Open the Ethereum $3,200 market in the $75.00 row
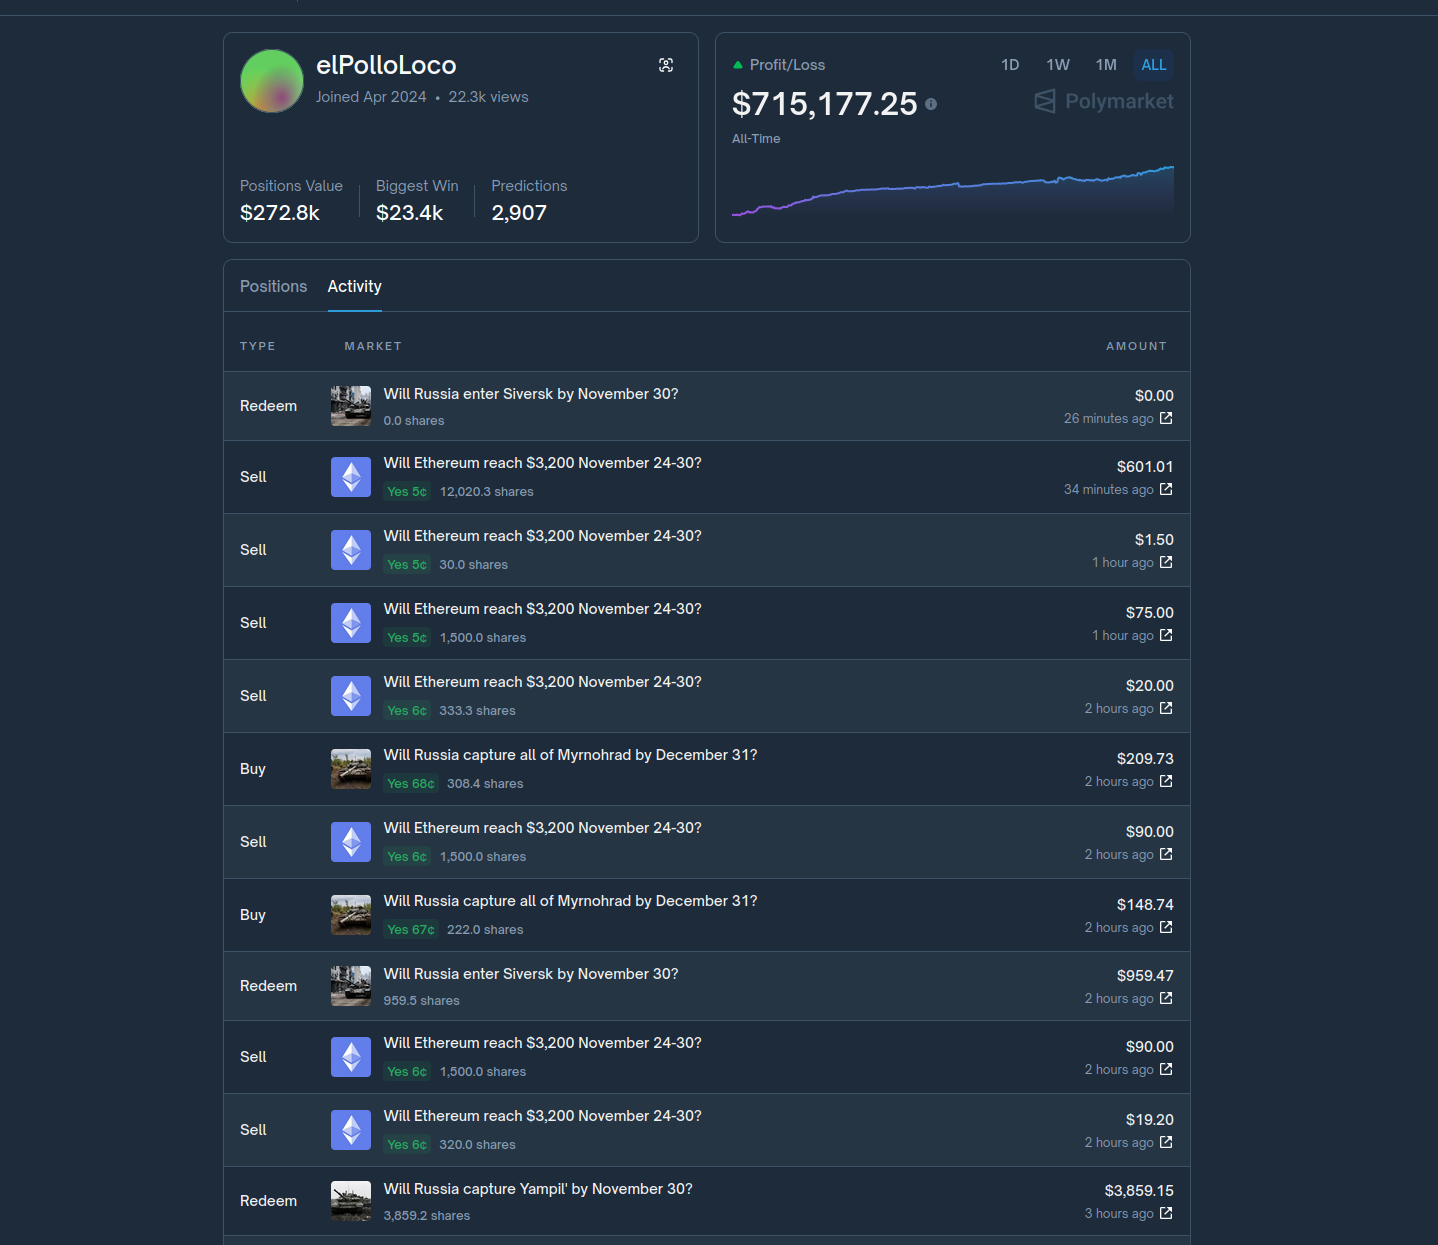 (x=543, y=609)
